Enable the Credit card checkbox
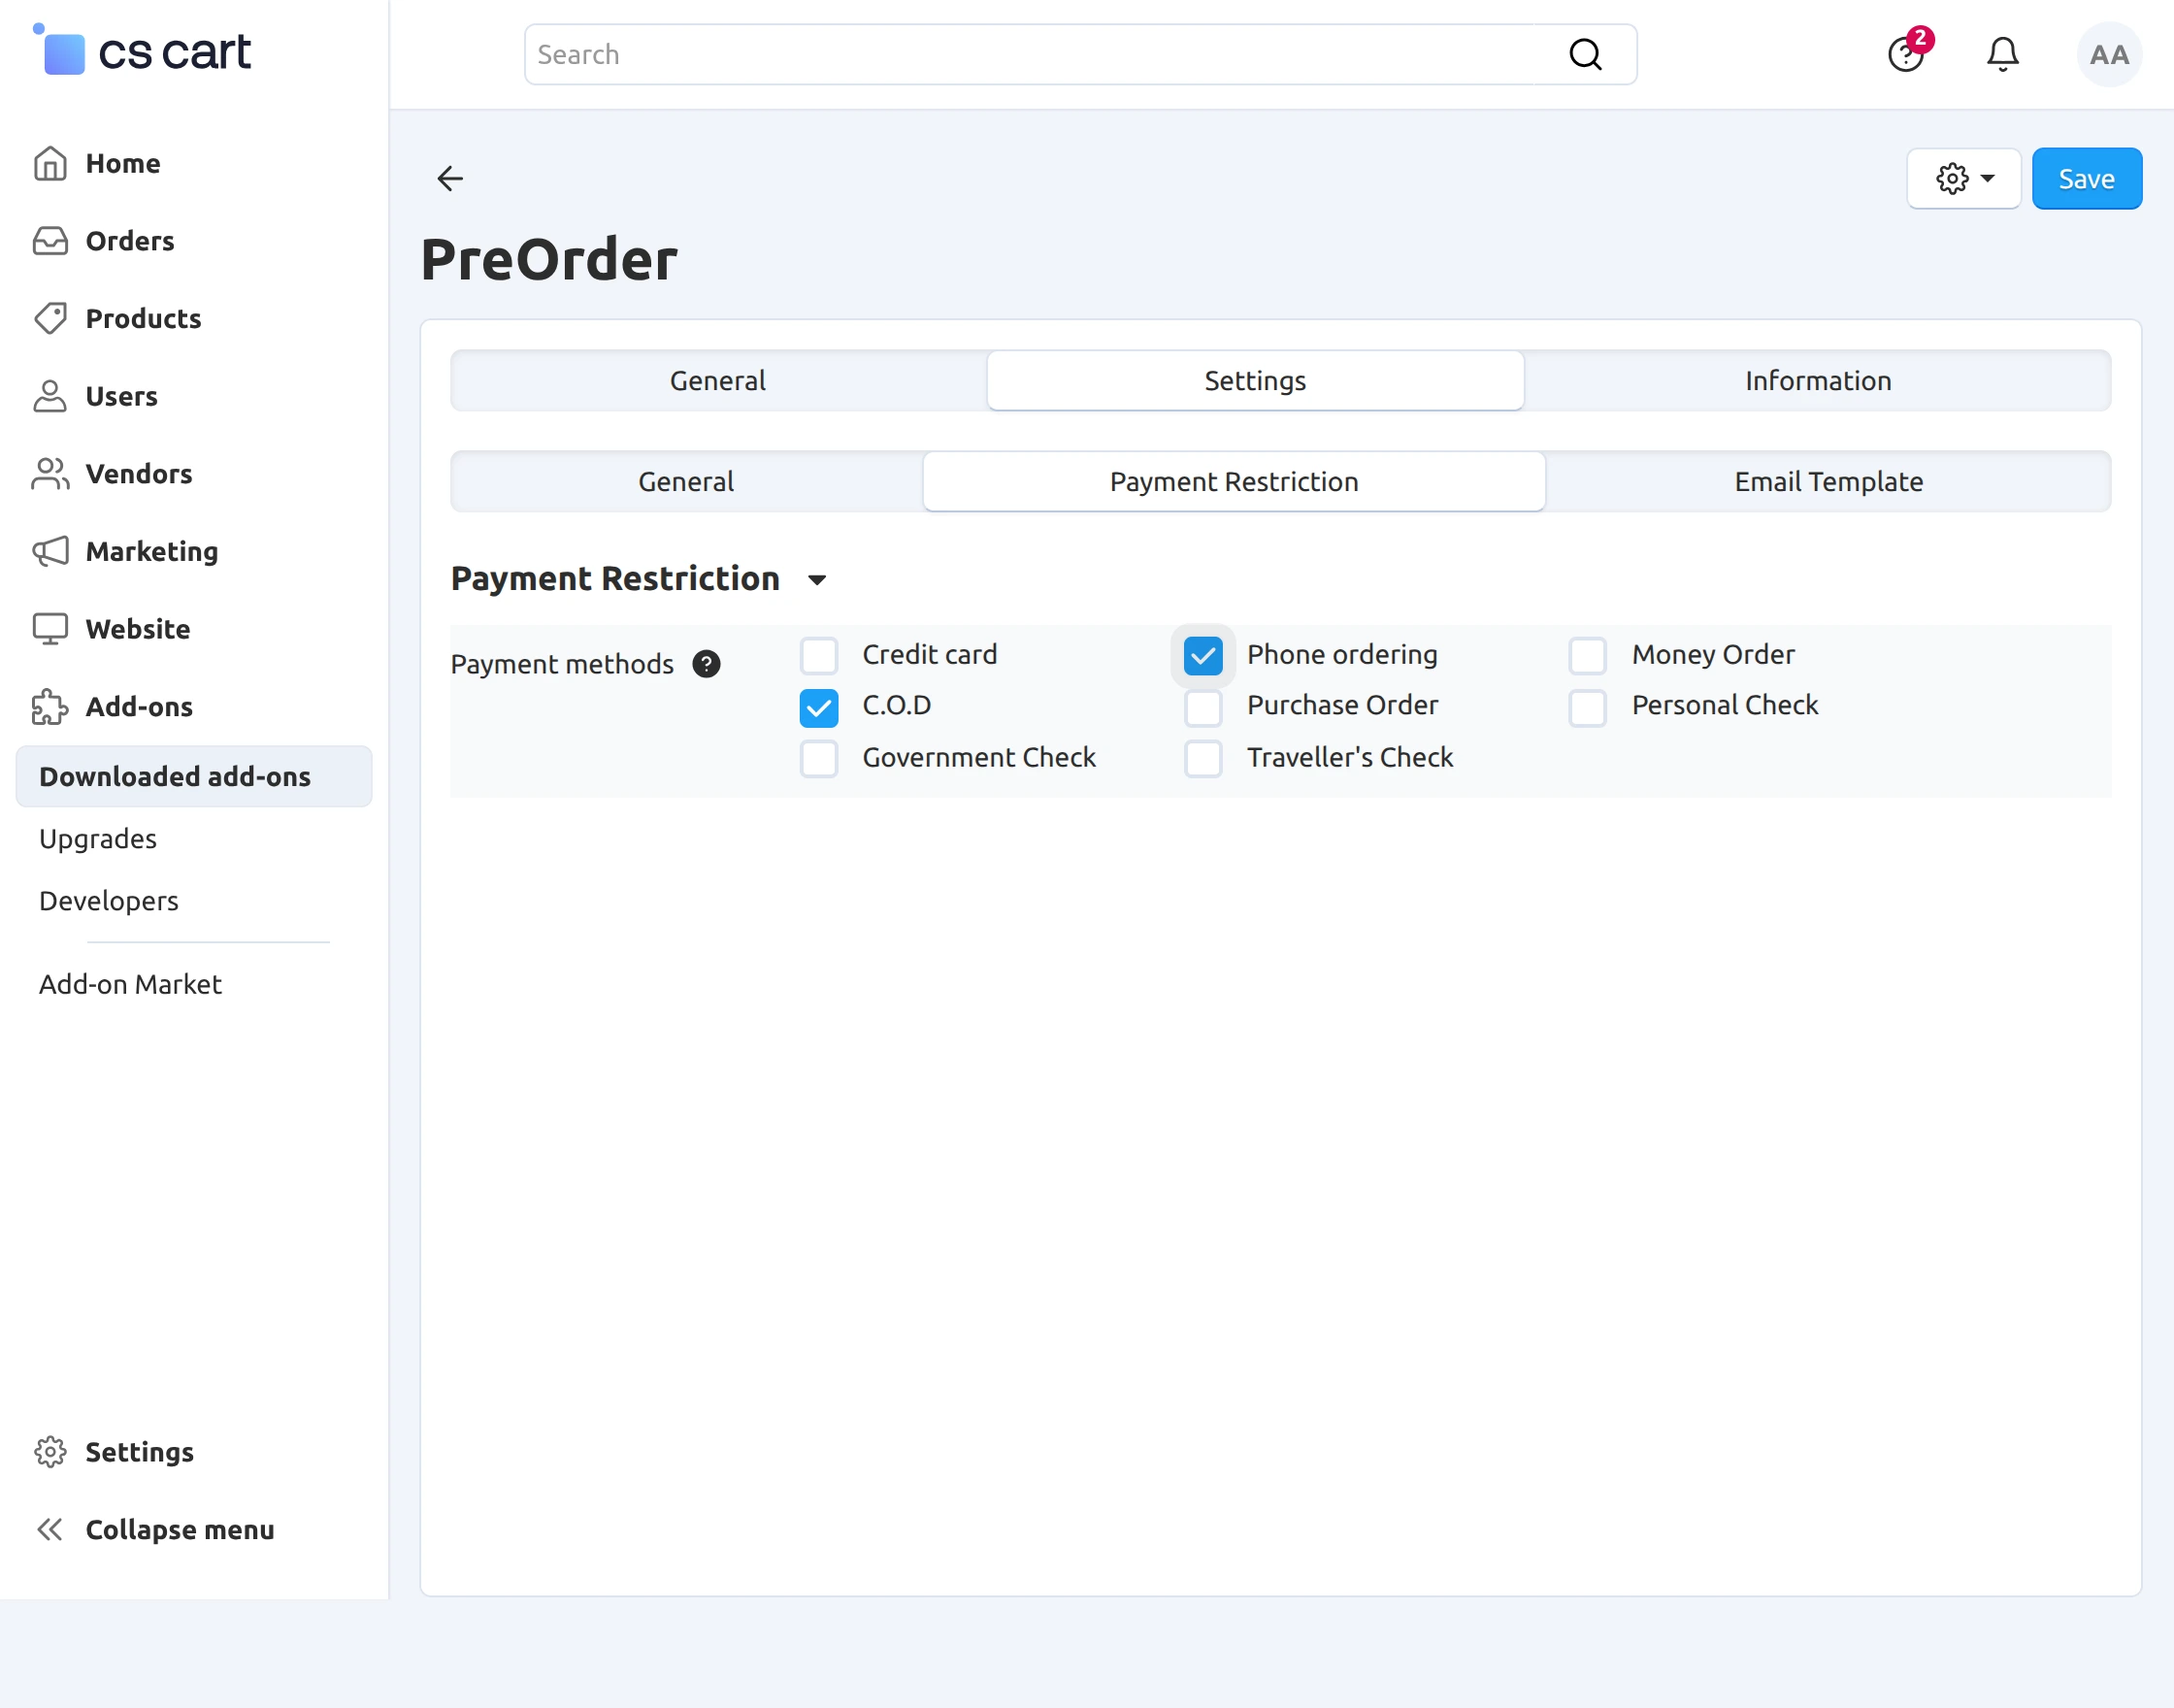The width and height of the screenshot is (2174, 1708). (818, 656)
